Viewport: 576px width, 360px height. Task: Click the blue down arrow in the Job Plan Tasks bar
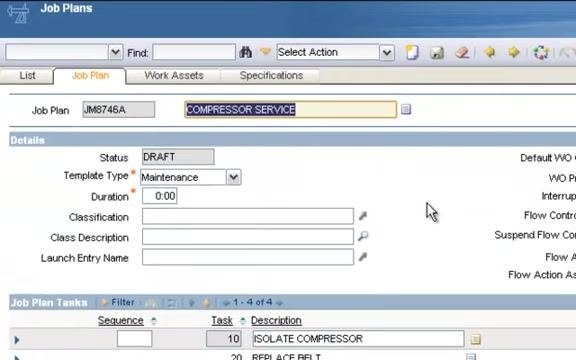191,303
